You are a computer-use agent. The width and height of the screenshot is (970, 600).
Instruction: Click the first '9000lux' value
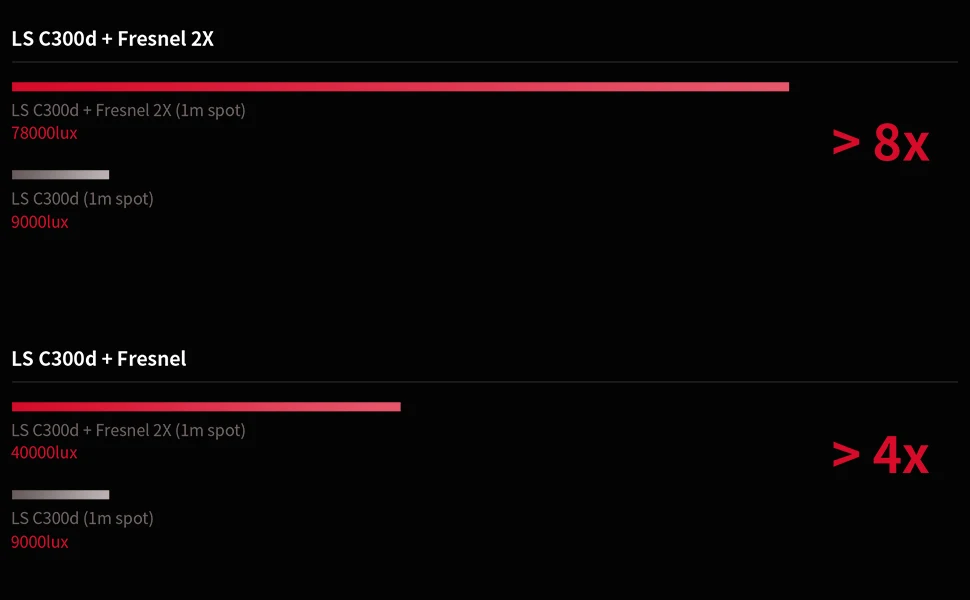click(40, 222)
